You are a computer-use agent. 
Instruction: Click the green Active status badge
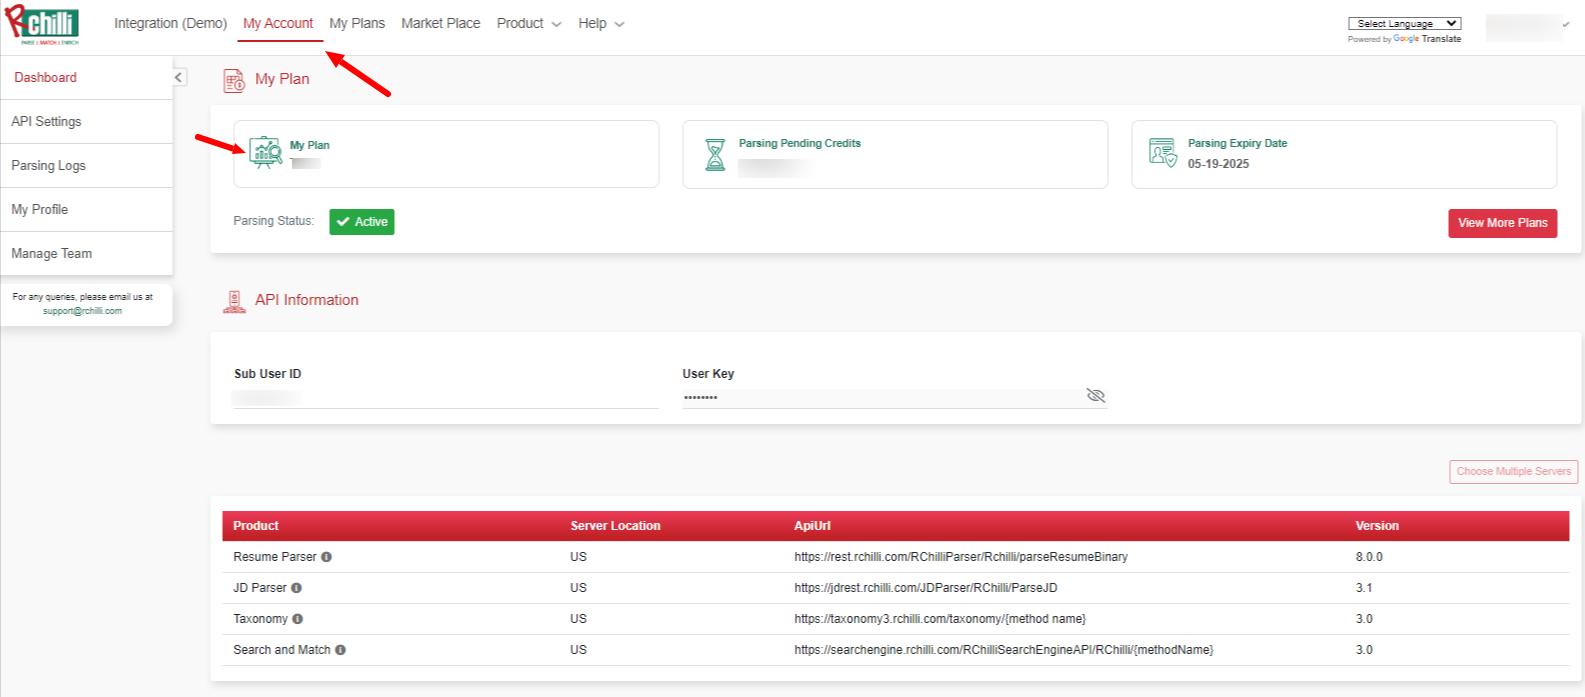(362, 222)
